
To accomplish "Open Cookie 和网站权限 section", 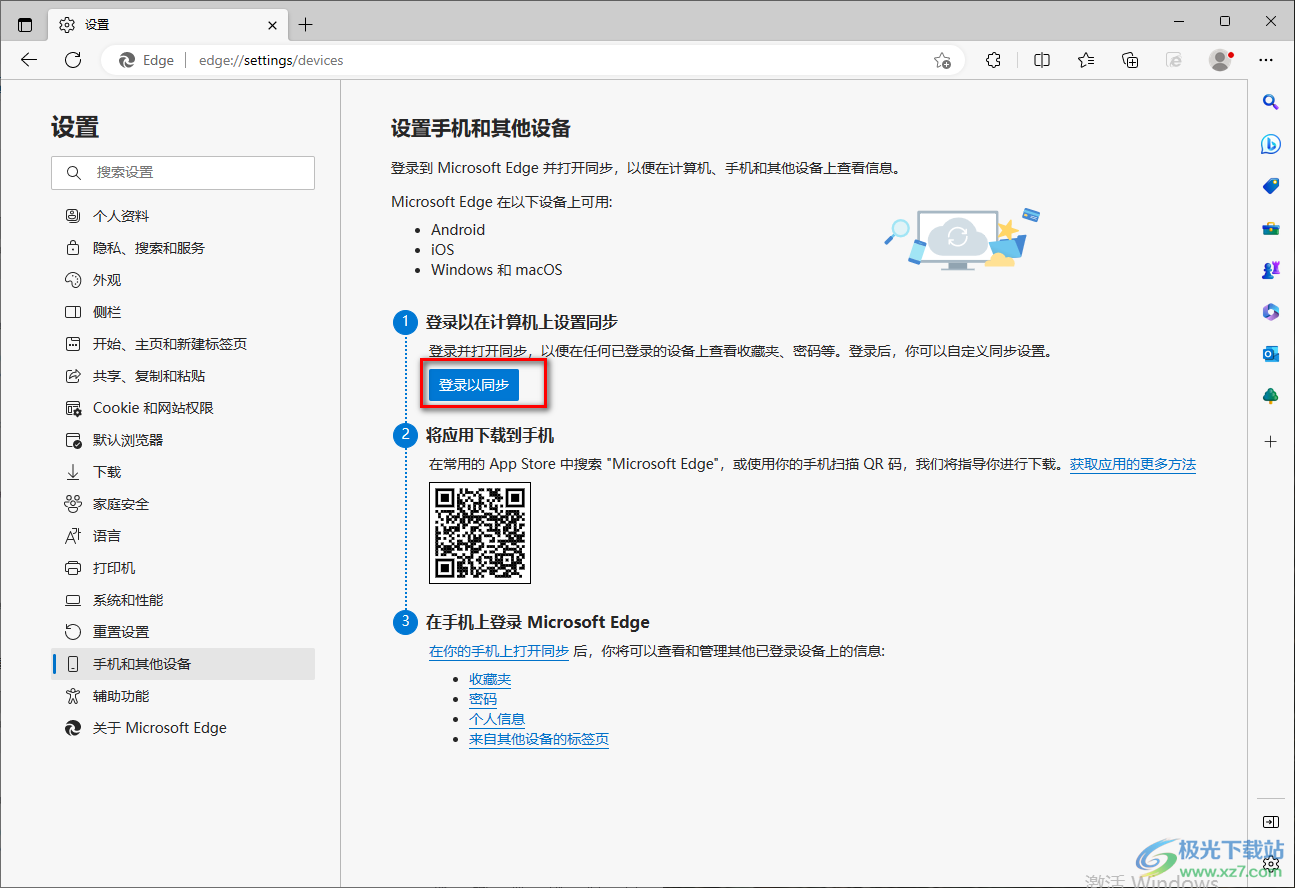I will (183, 408).
